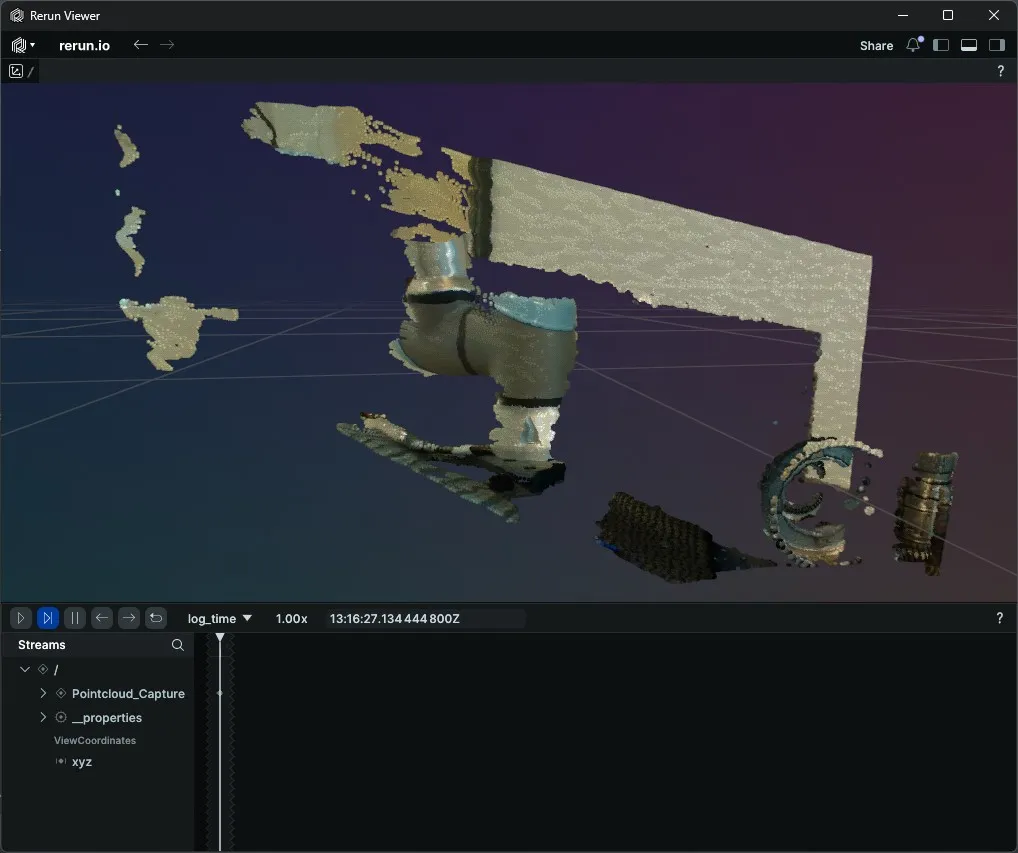Expand the Pointcloud_Capture tree entry
This screenshot has height=853, width=1018.
43,693
